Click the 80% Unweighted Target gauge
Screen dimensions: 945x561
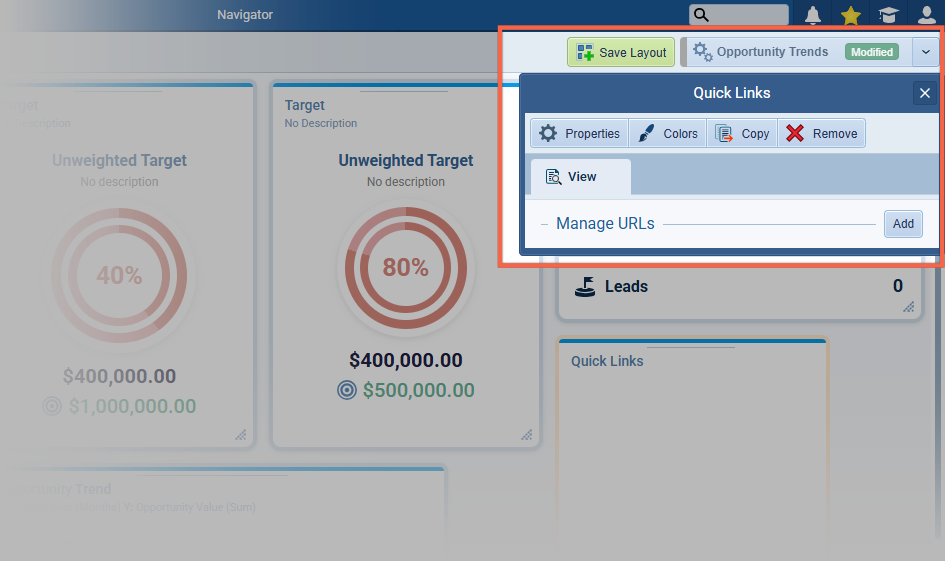pos(405,267)
